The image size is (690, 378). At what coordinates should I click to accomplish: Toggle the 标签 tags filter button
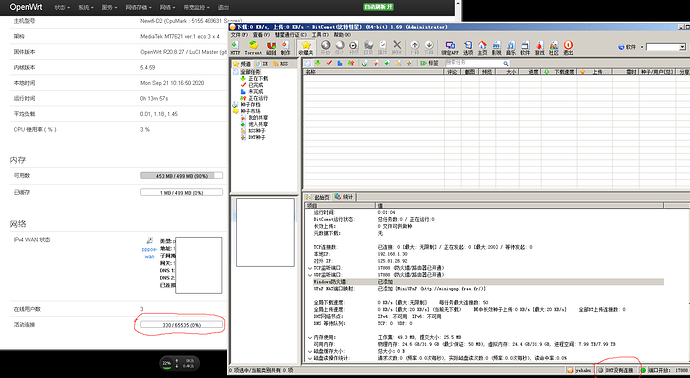429,63
